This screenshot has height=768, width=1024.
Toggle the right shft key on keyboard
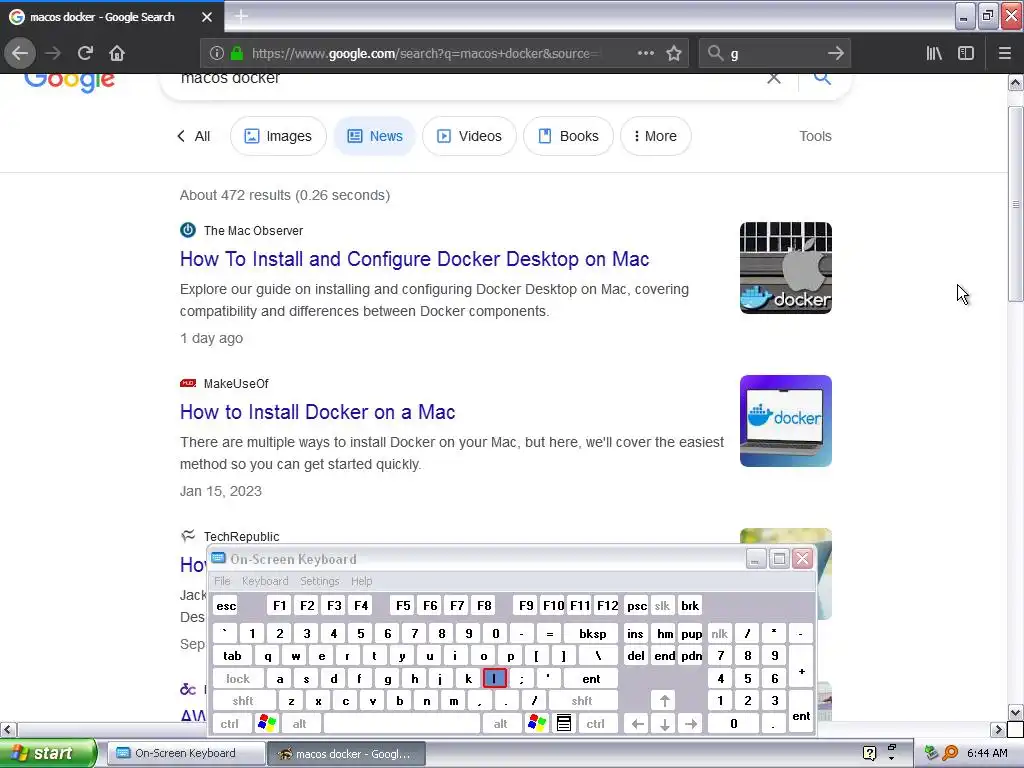click(582, 701)
